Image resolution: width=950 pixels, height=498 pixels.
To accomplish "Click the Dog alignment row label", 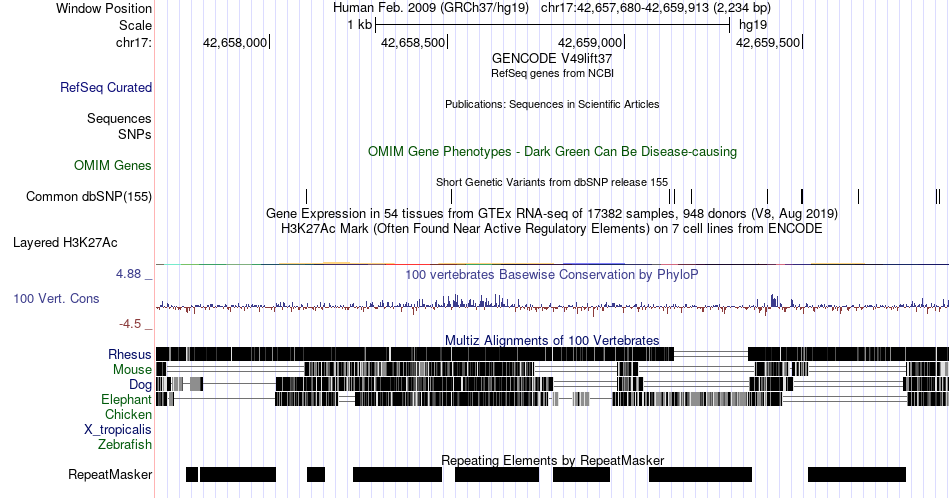I will tap(140, 384).
